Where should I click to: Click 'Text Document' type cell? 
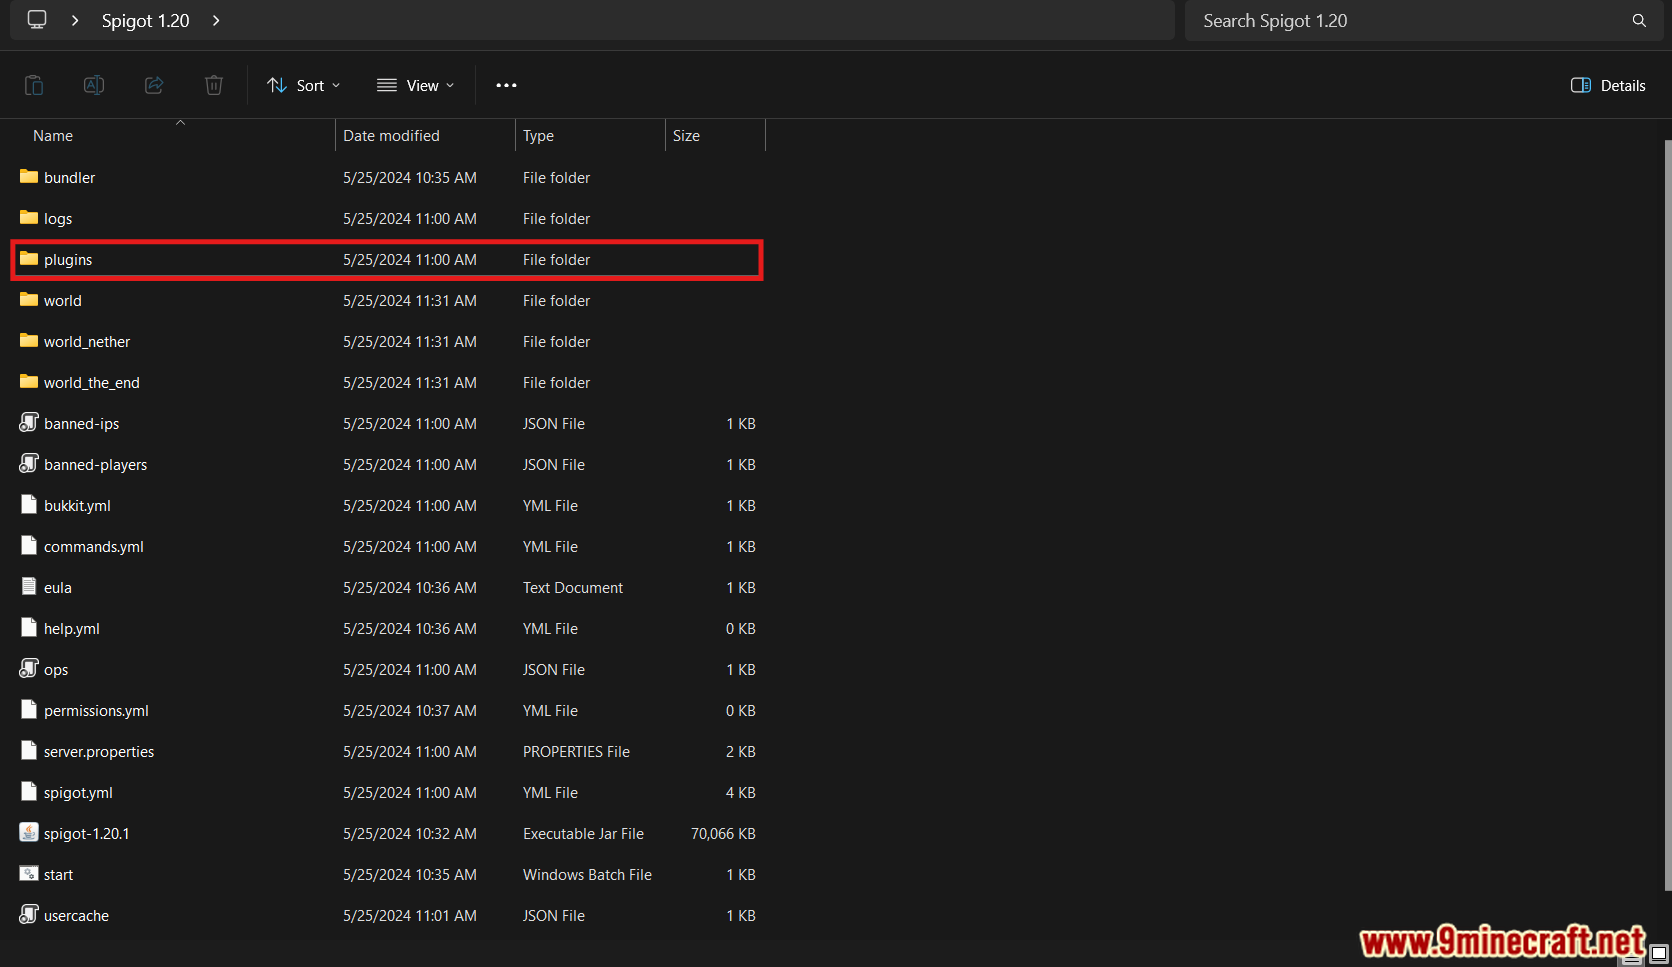(573, 587)
